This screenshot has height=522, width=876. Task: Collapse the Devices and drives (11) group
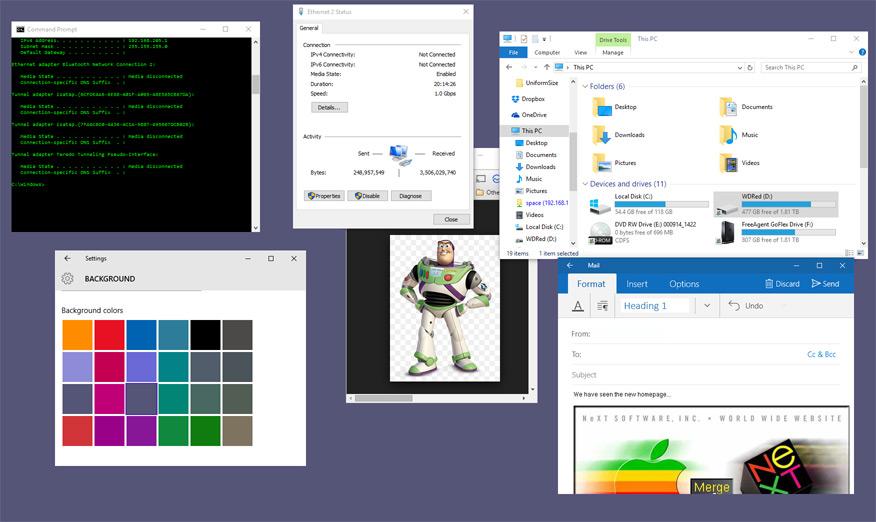(585, 184)
